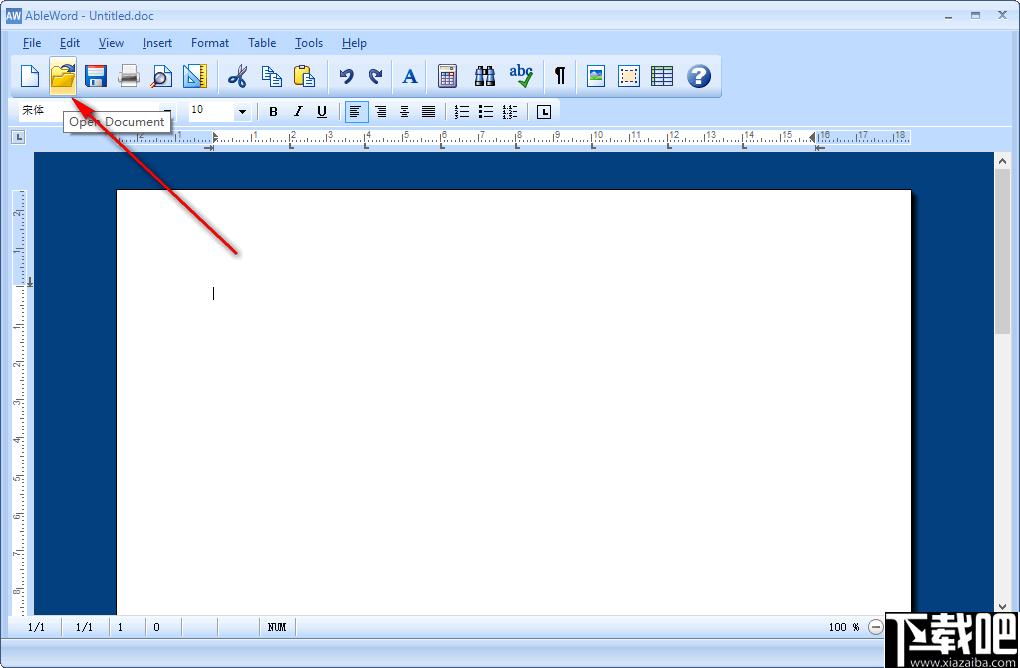Insert image using the picture icon
The image size is (1020, 668).
[x=596, y=76]
